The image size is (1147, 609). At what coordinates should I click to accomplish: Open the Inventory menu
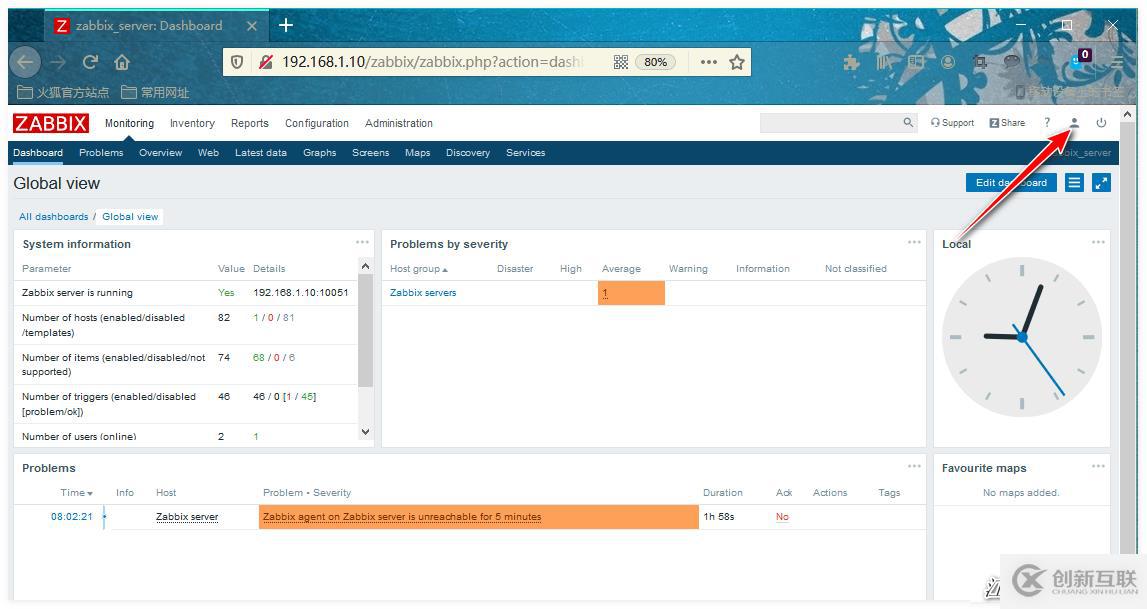click(x=192, y=123)
